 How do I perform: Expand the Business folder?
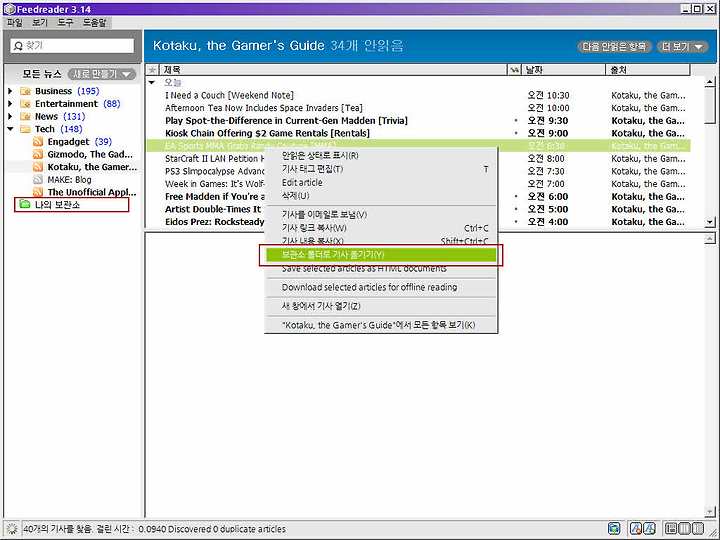[10, 91]
